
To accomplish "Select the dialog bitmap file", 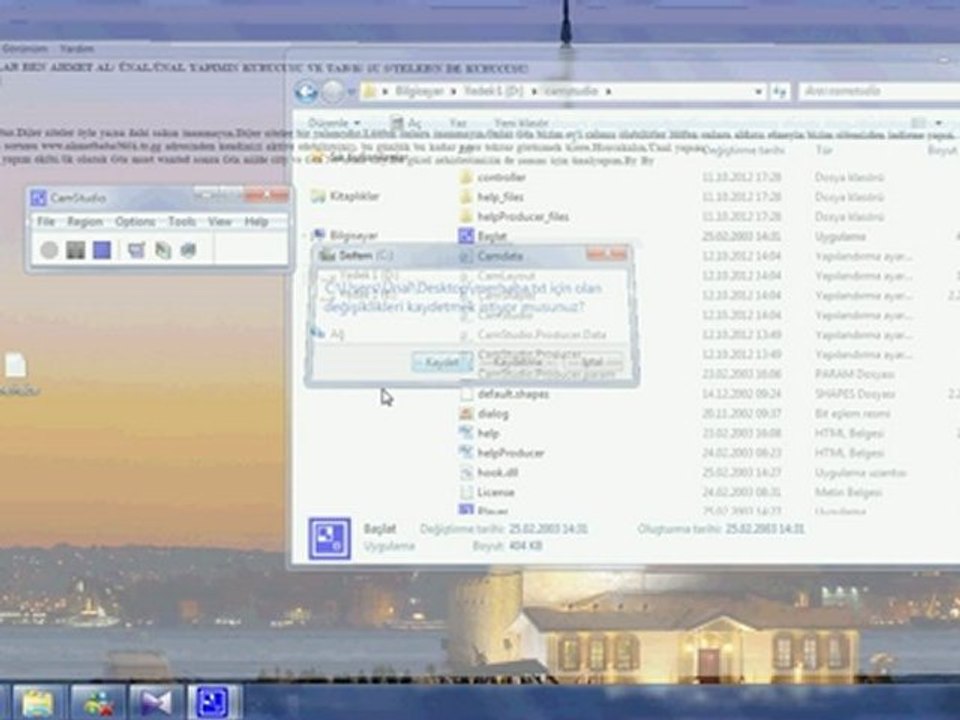I will click(x=484, y=414).
